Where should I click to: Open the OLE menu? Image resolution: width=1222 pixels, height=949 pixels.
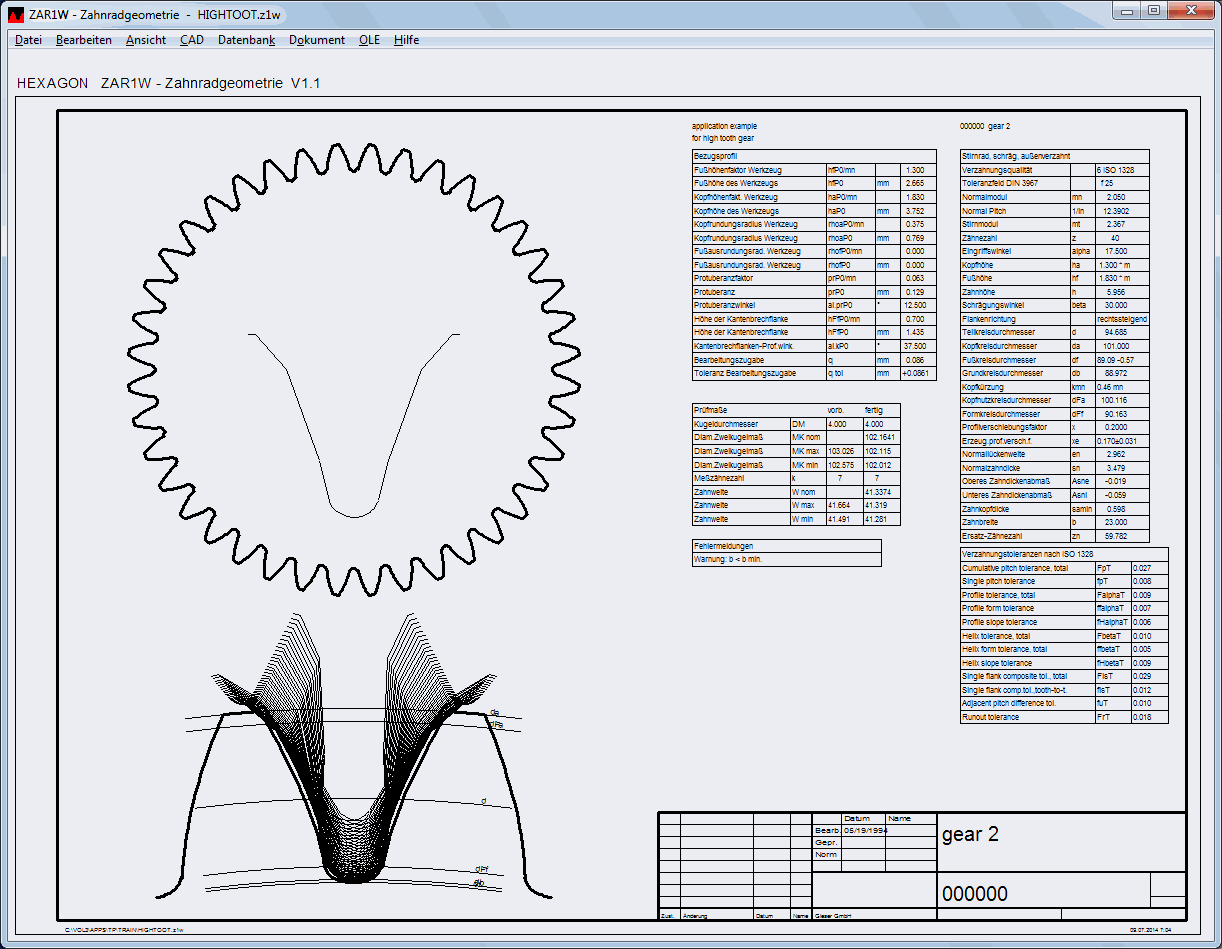click(369, 40)
